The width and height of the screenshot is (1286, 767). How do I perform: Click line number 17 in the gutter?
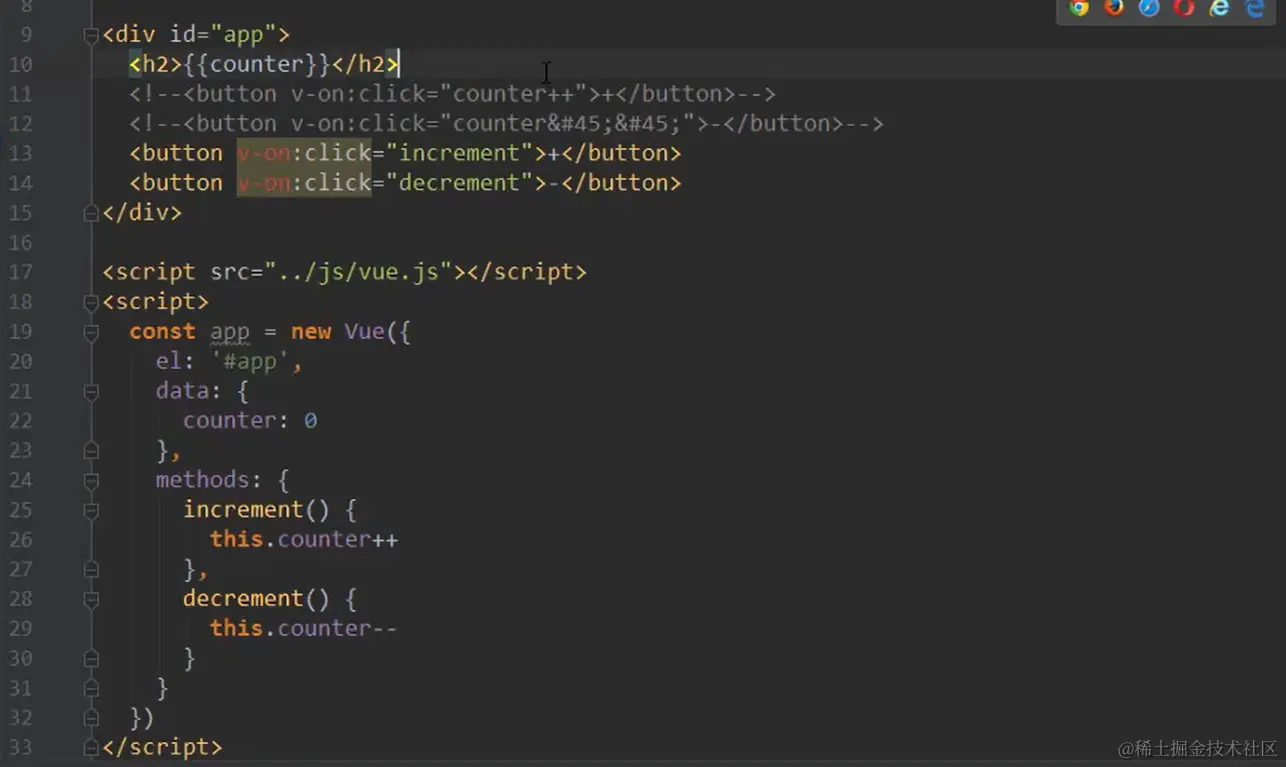pyautogui.click(x=21, y=272)
